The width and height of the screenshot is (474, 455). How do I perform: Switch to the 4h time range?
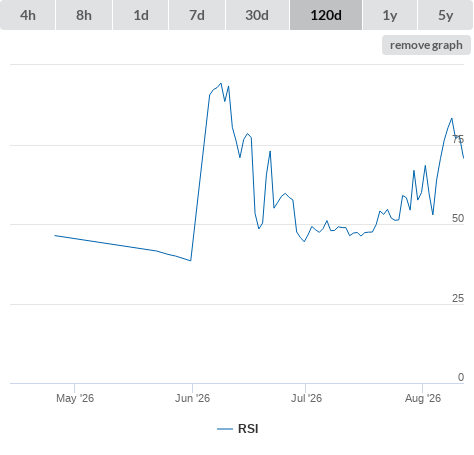tap(27, 15)
